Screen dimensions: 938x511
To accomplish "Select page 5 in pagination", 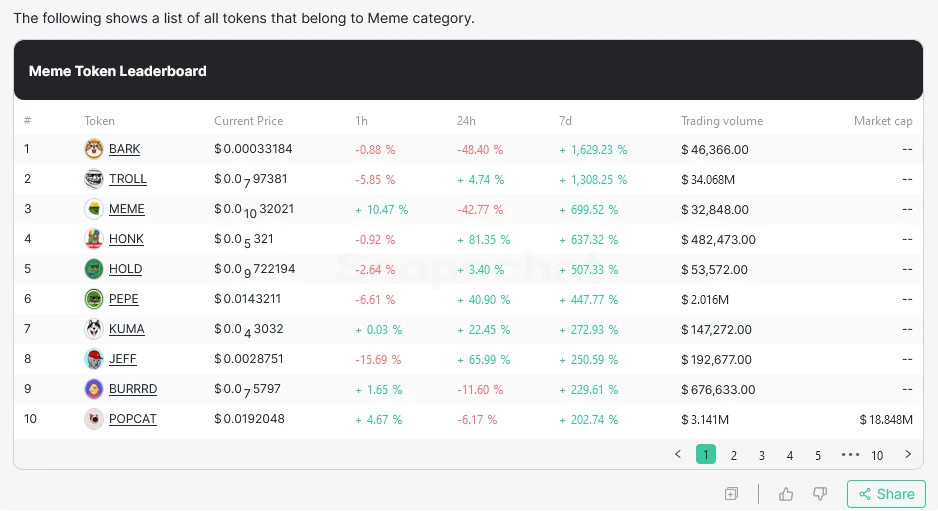I will [818, 455].
